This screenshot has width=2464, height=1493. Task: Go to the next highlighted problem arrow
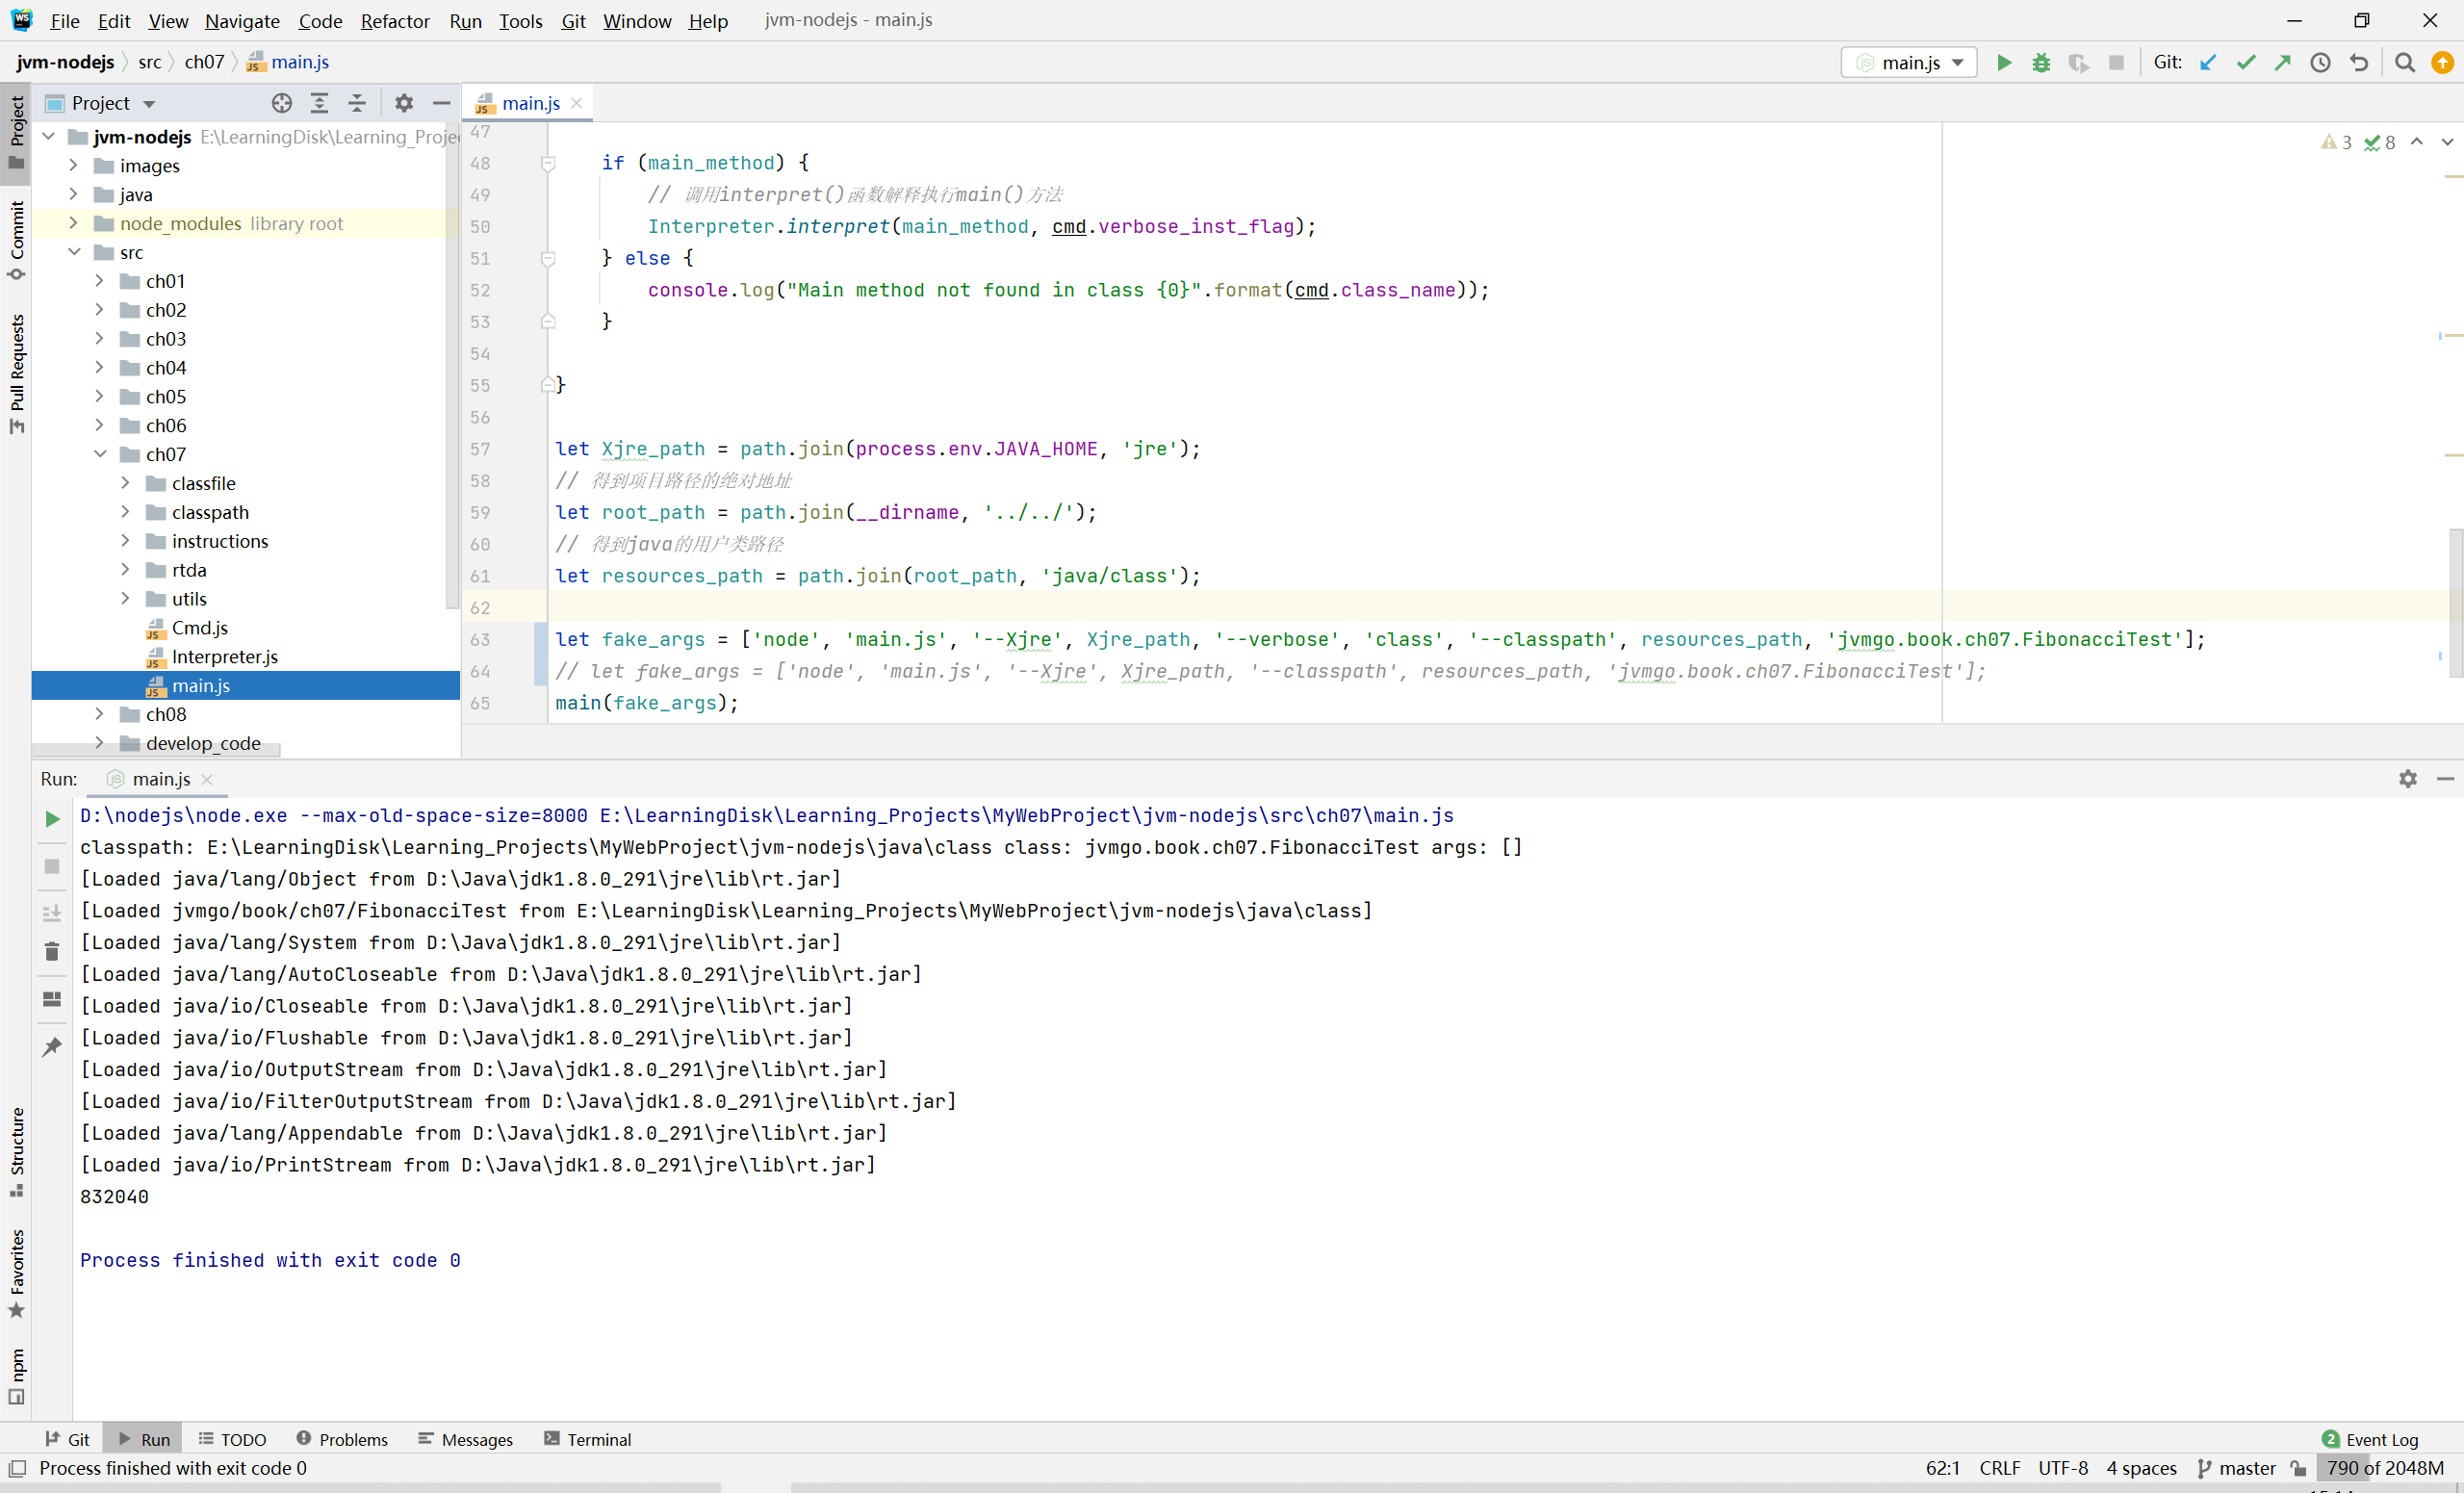(2446, 142)
